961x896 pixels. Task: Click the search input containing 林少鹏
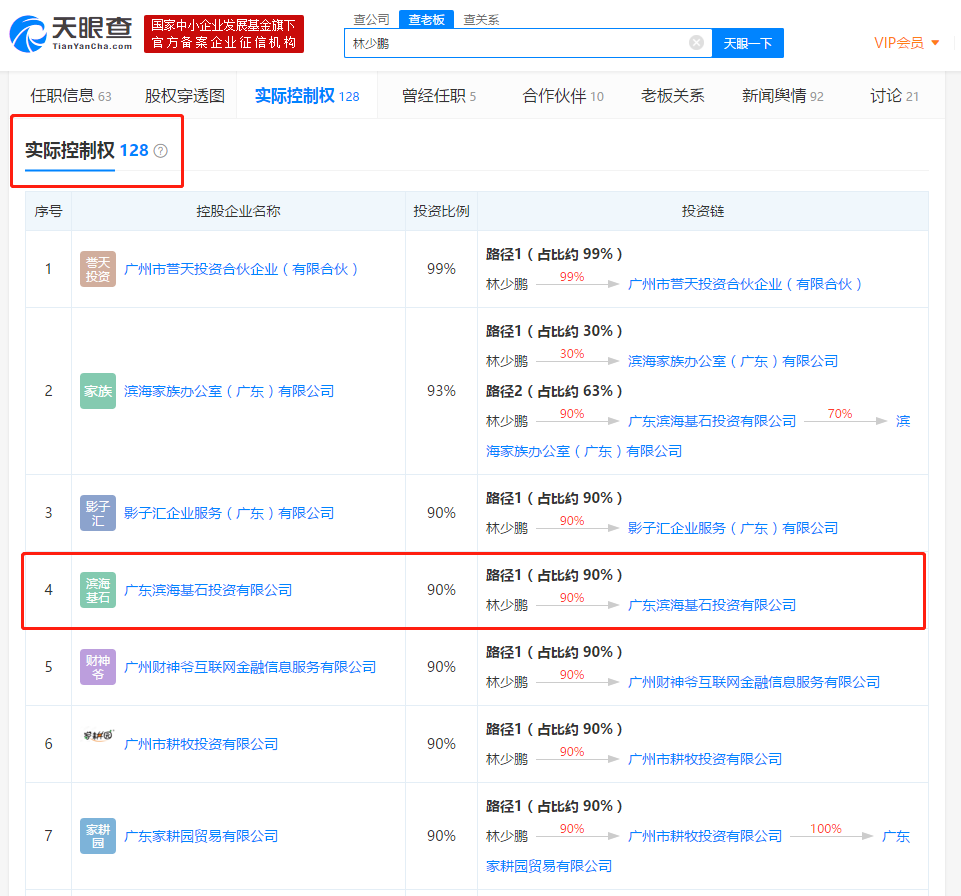pyautogui.click(x=515, y=43)
